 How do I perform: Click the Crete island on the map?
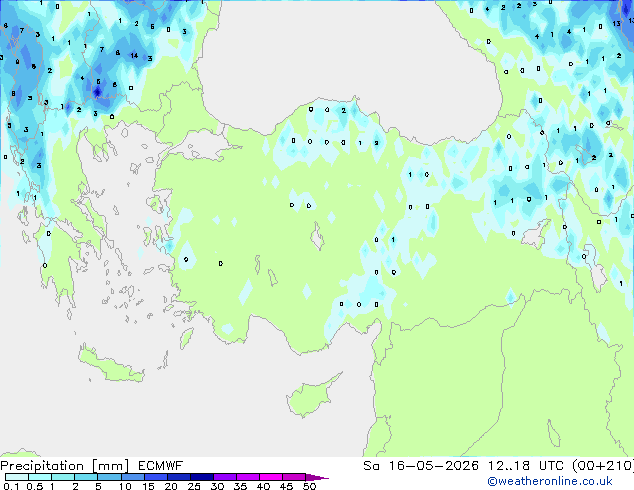coord(110,364)
